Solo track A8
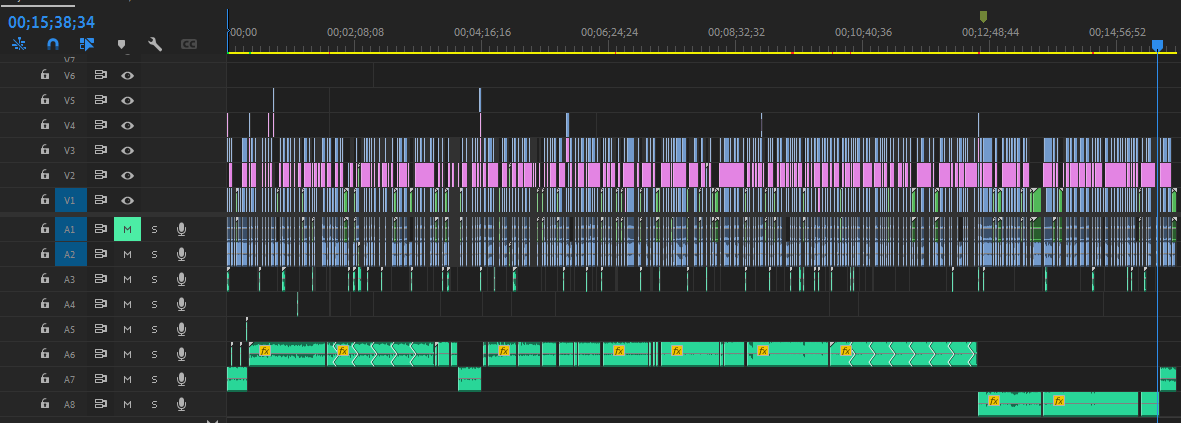The width and height of the screenshot is (1181, 423). tap(154, 404)
